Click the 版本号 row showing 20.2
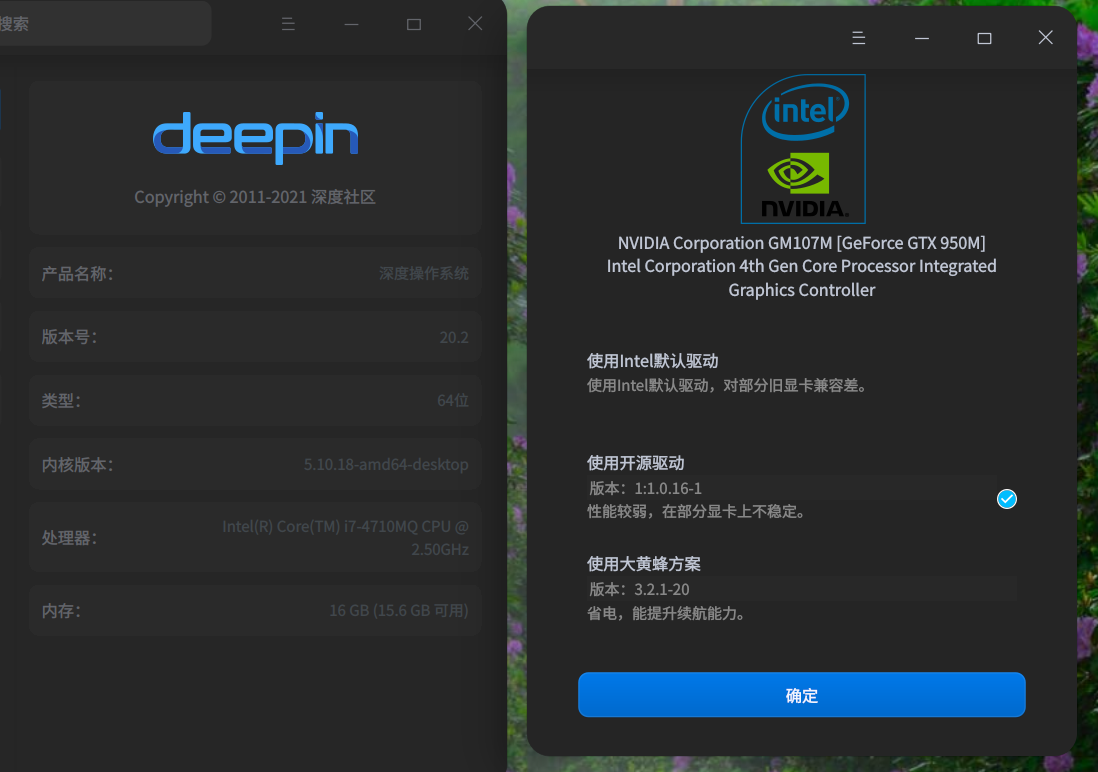 [255, 337]
